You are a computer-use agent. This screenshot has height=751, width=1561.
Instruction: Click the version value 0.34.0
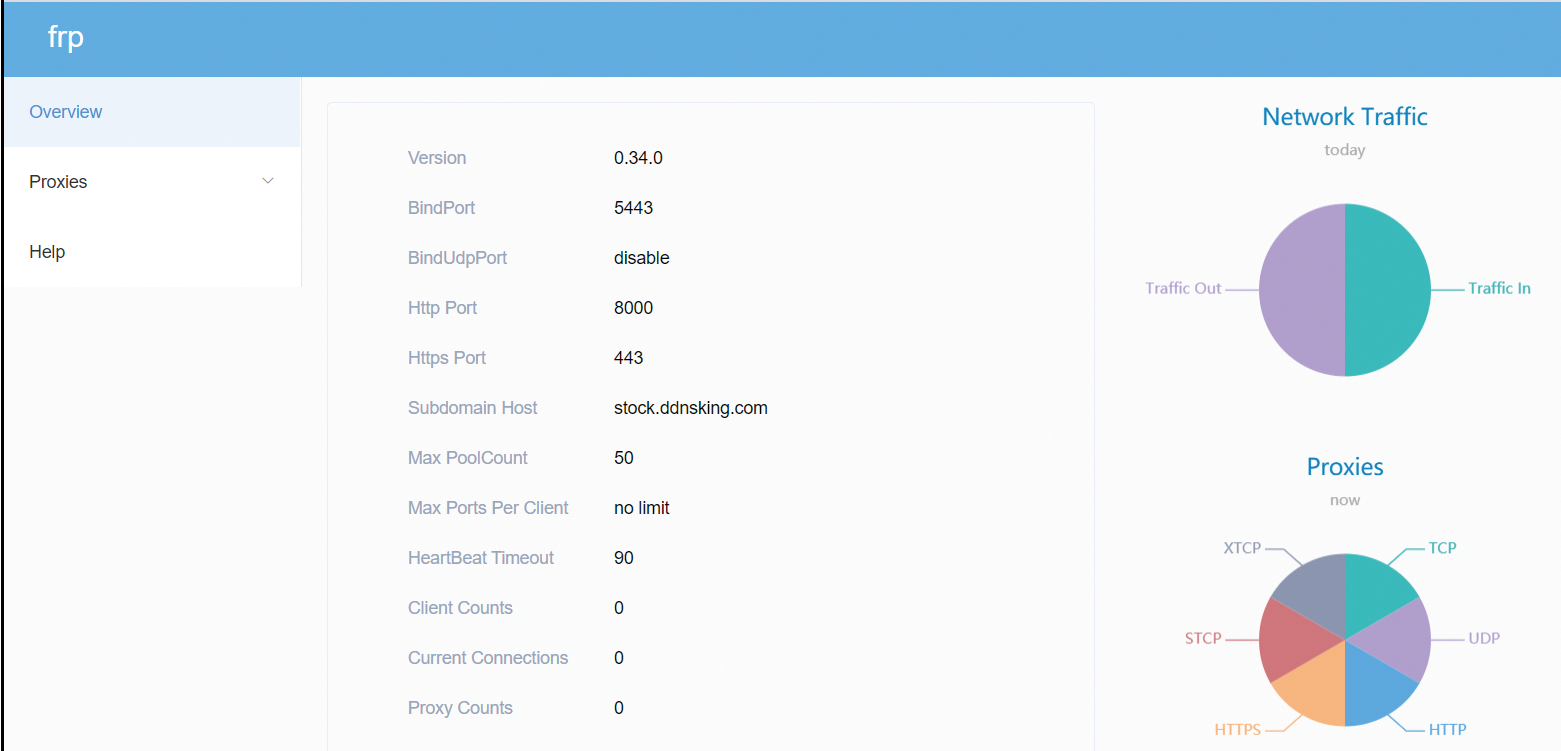click(638, 158)
